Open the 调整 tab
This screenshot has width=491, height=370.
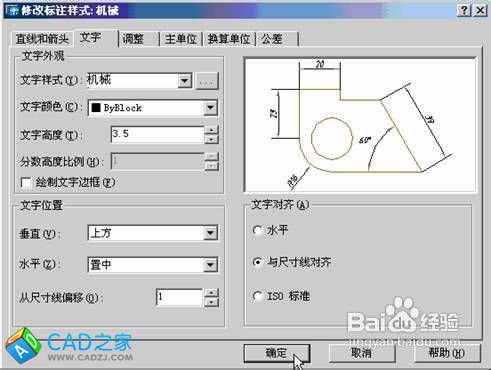(139, 39)
